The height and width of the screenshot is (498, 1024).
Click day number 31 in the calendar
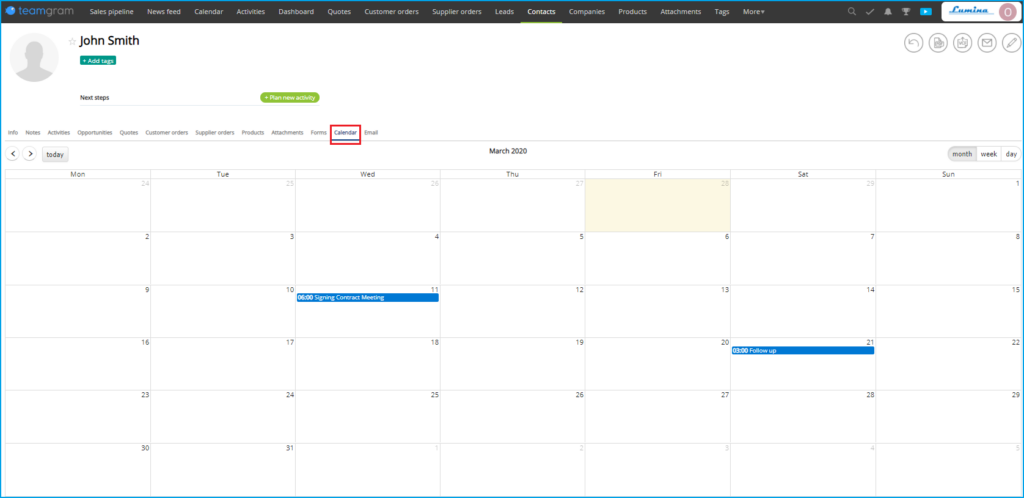pos(290,448)
